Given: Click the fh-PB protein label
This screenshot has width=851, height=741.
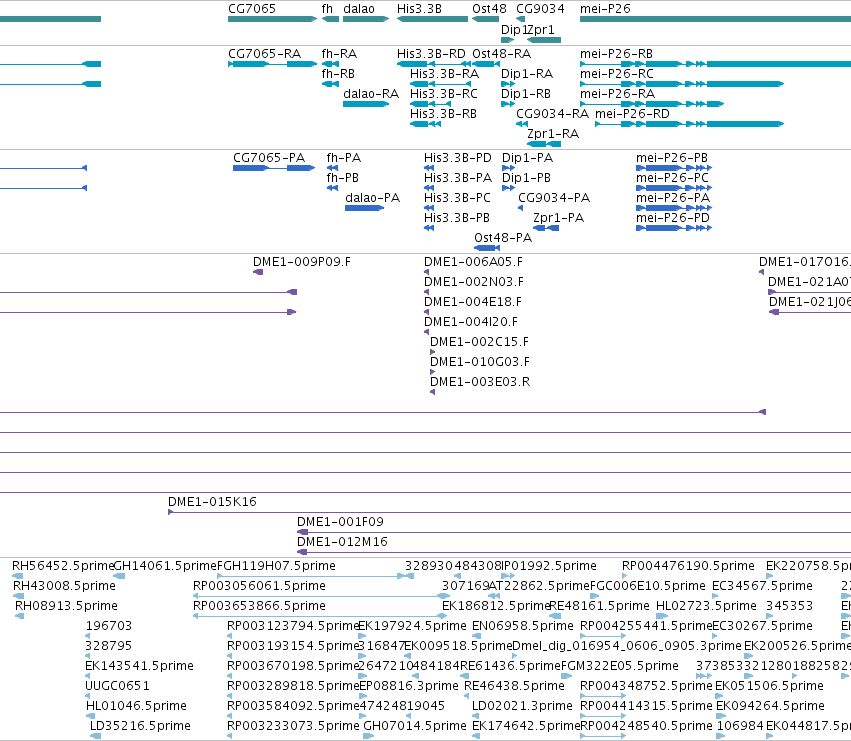Looking at the screenshot, I should (342, 178).
